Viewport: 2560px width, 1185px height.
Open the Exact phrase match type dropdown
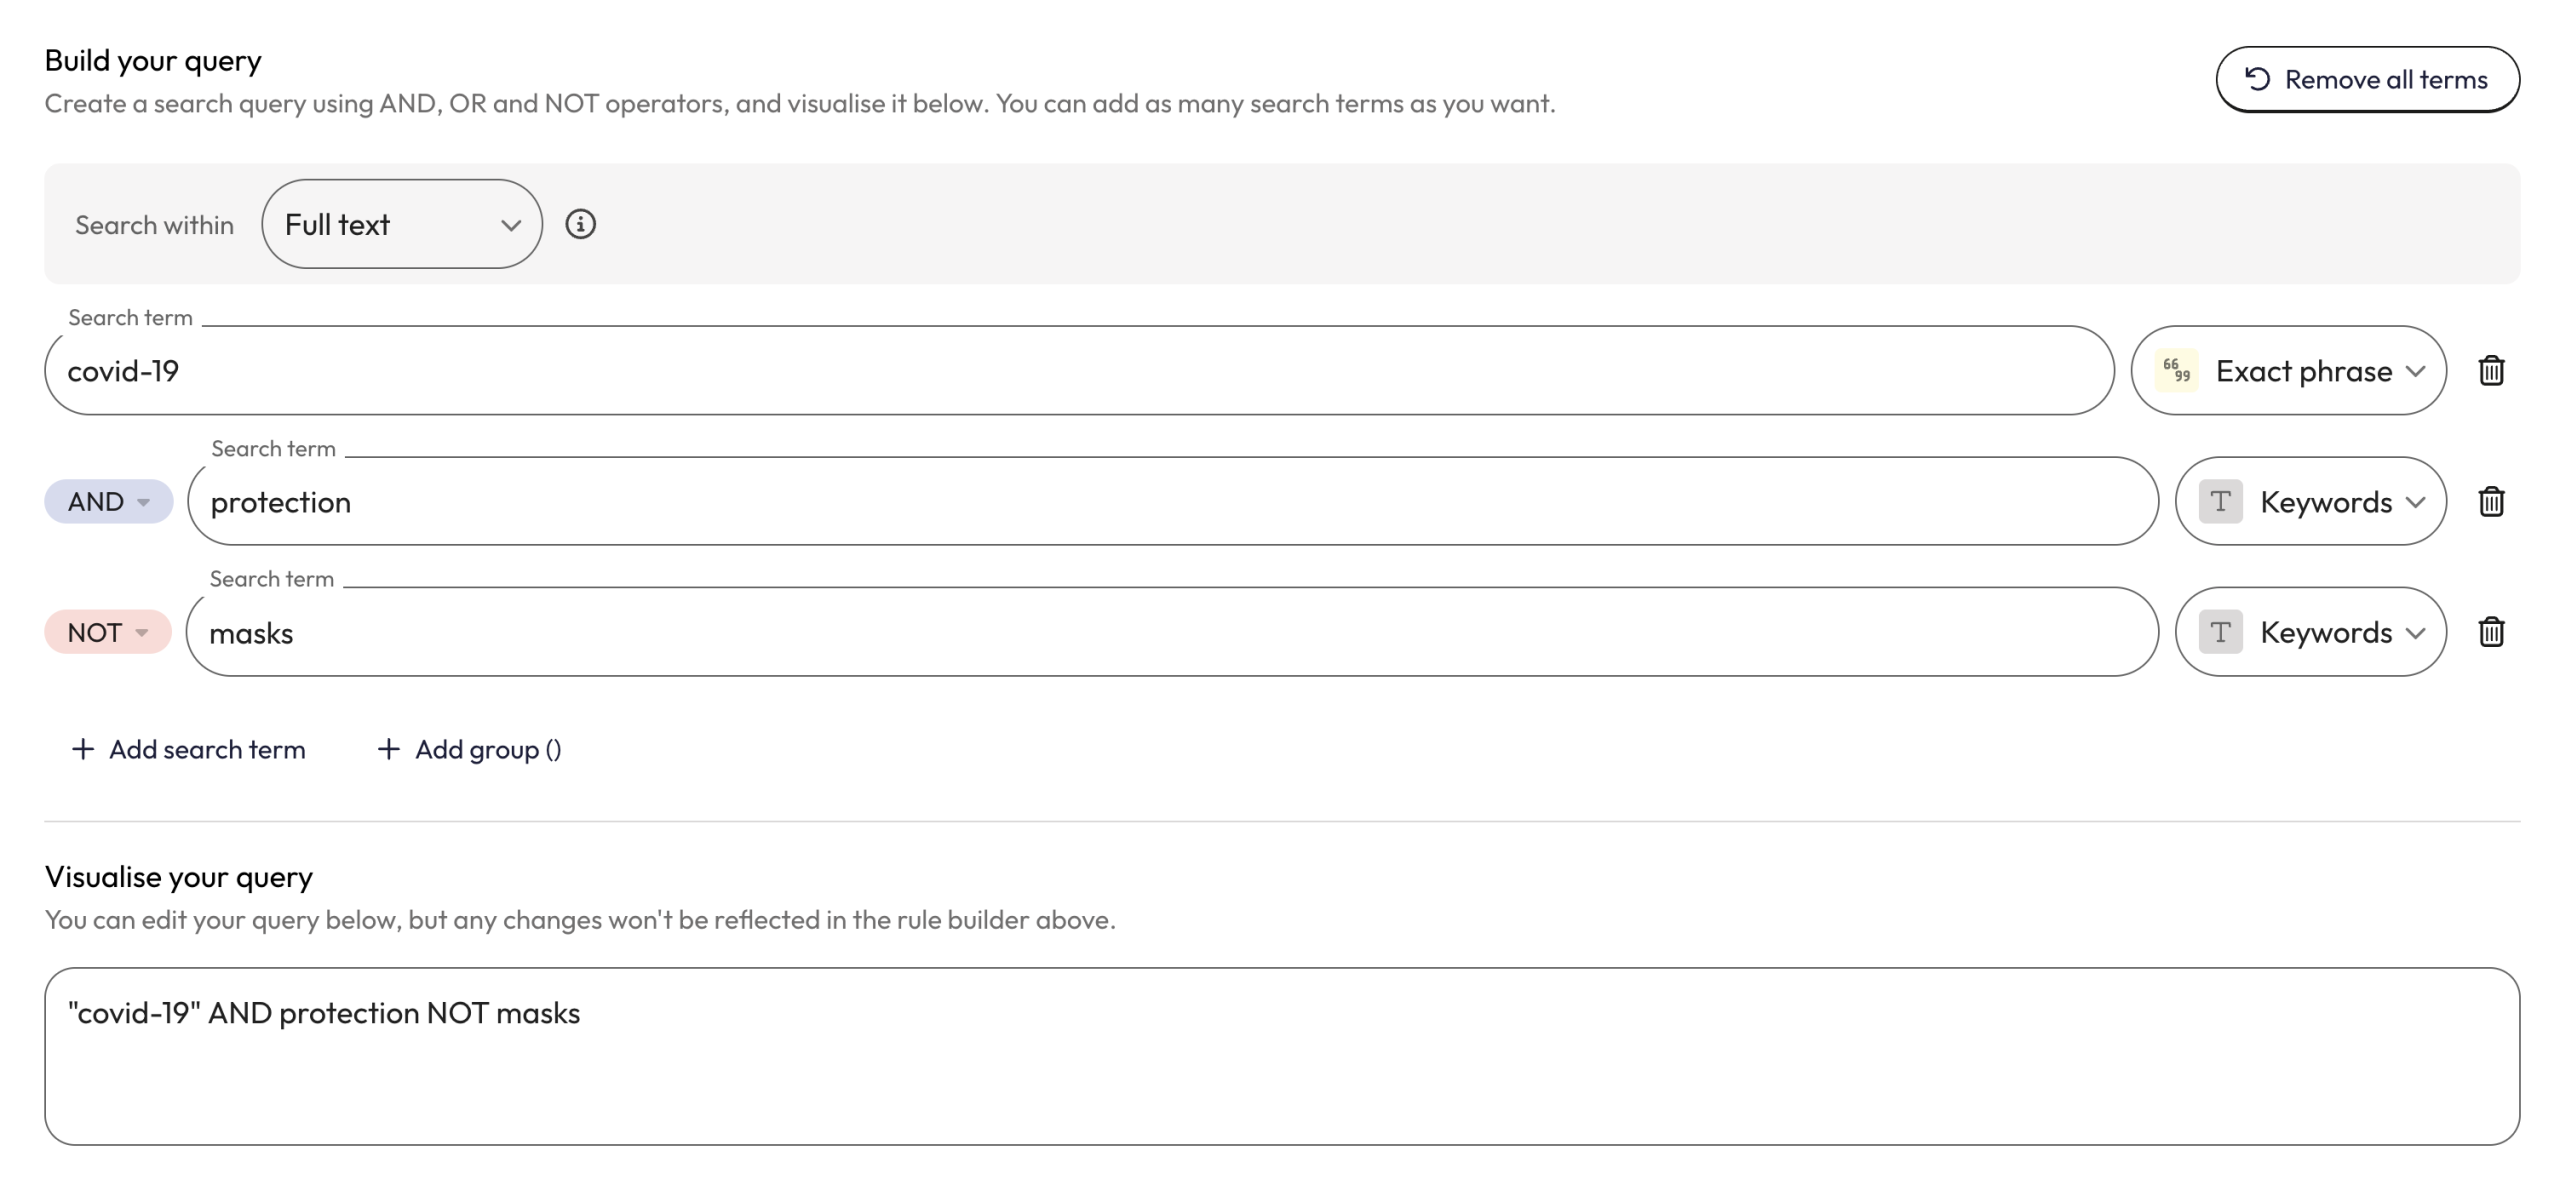2304,371
